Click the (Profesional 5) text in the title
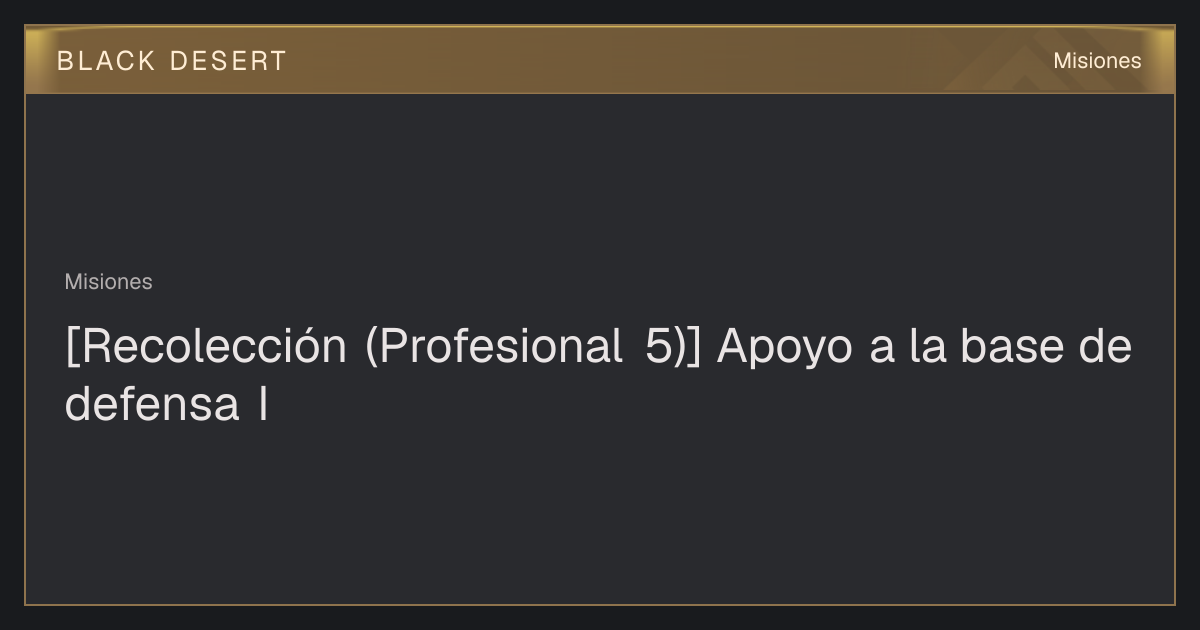Screen dimensions: 1200x630 coord(524,348)
